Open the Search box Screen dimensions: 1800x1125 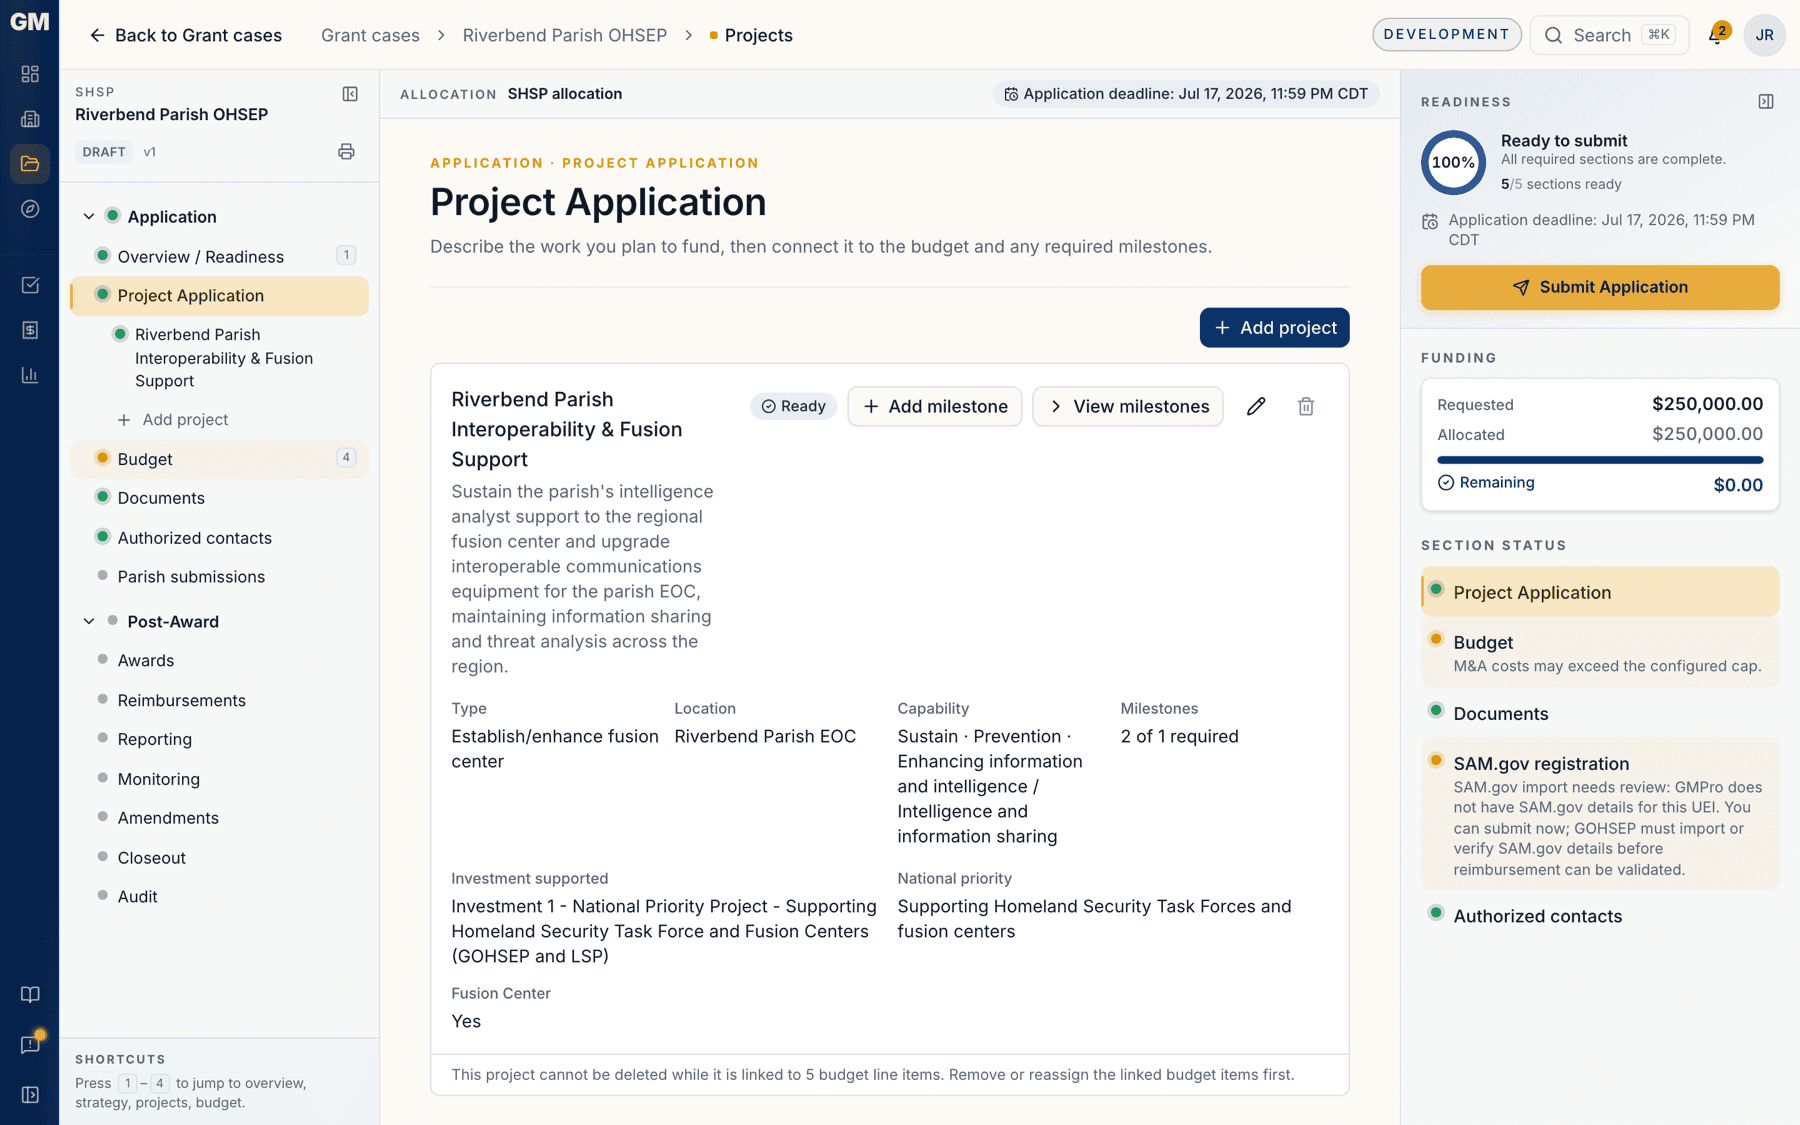point(1609,35)
